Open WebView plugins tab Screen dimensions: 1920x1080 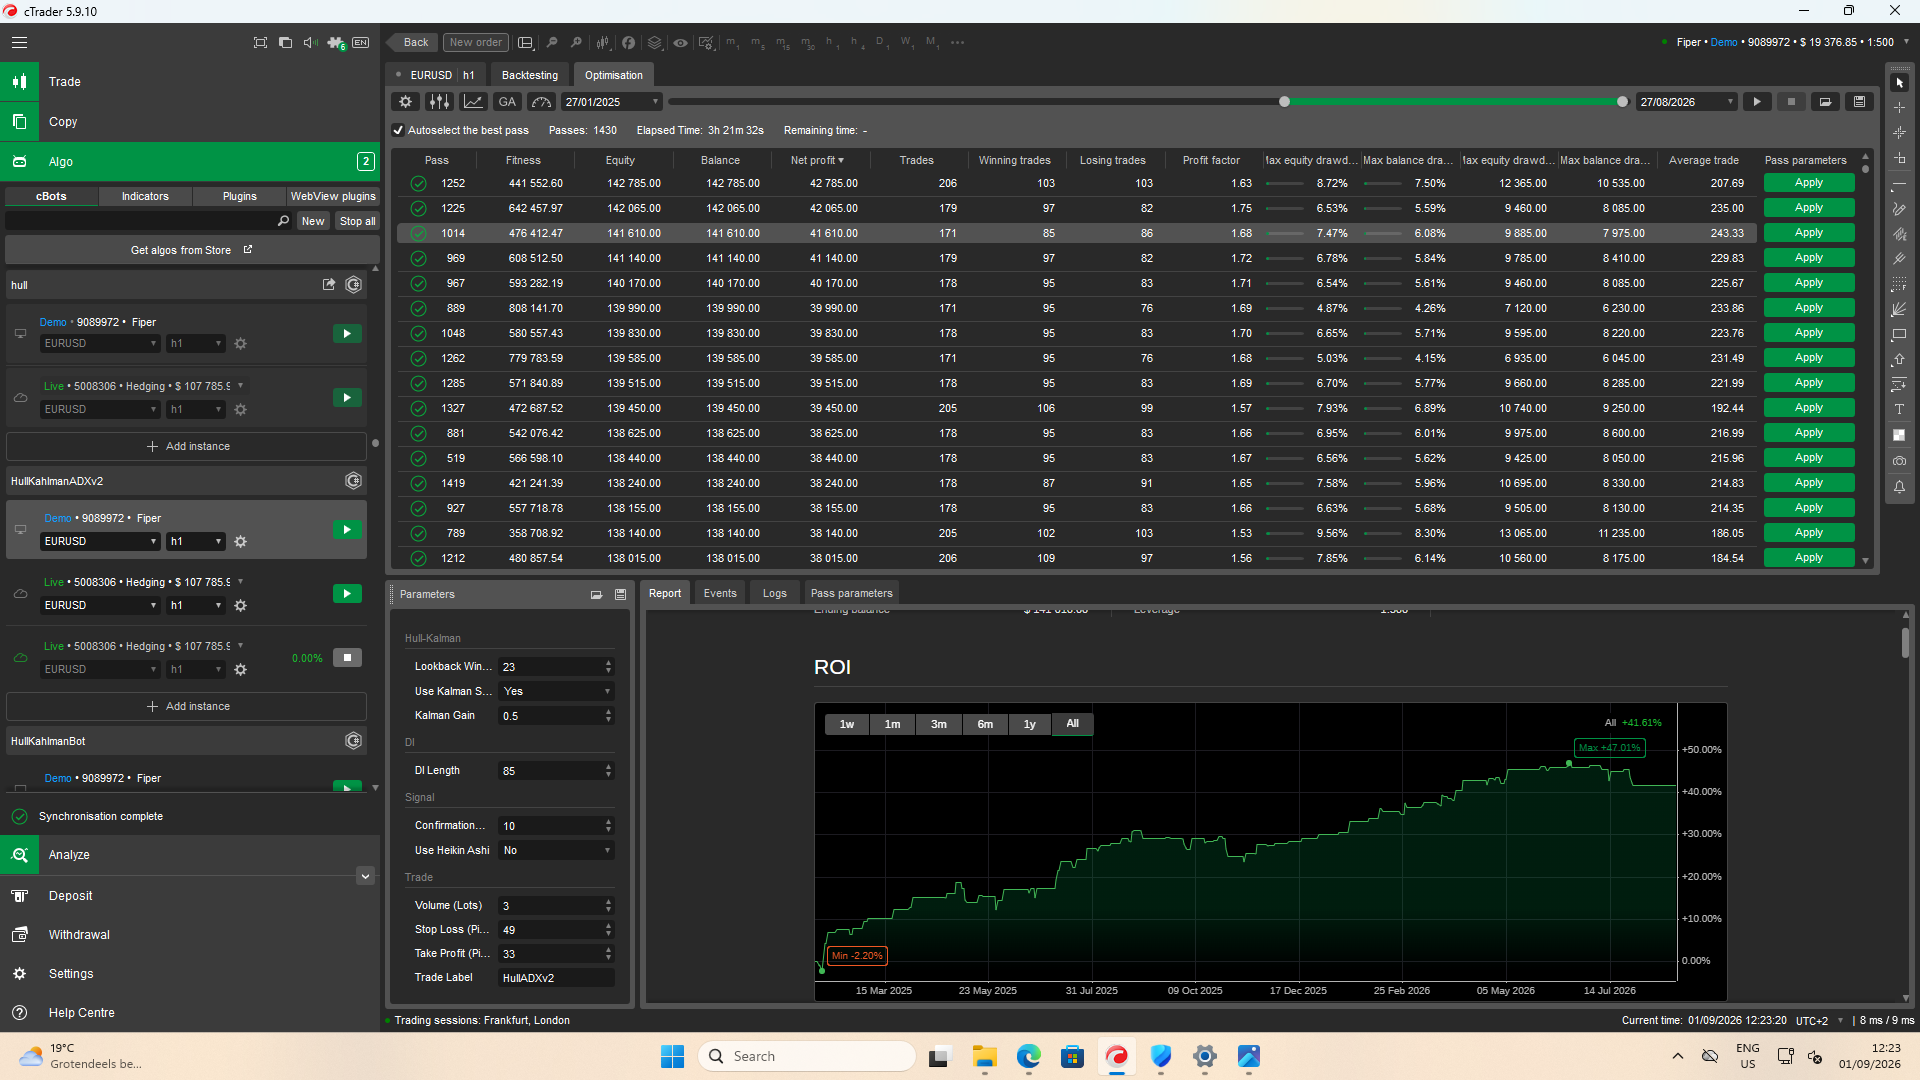333,197
